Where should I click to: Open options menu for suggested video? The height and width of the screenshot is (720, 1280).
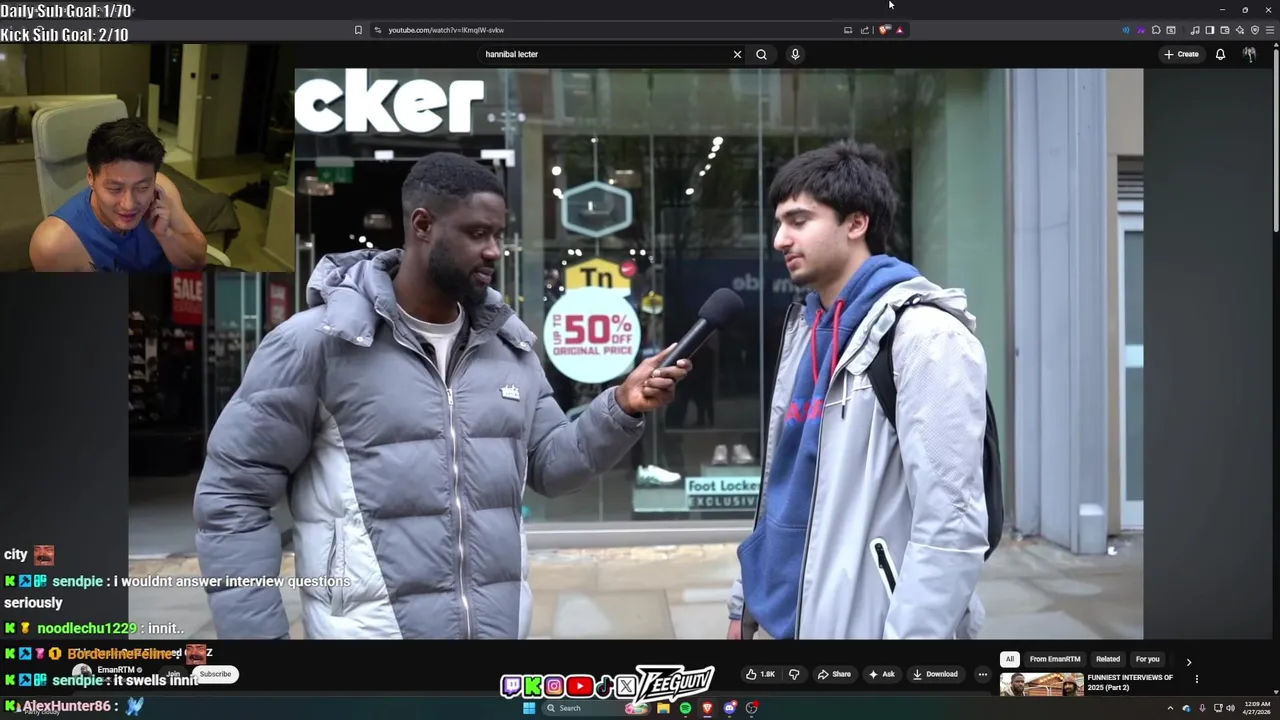point(1196,679)
